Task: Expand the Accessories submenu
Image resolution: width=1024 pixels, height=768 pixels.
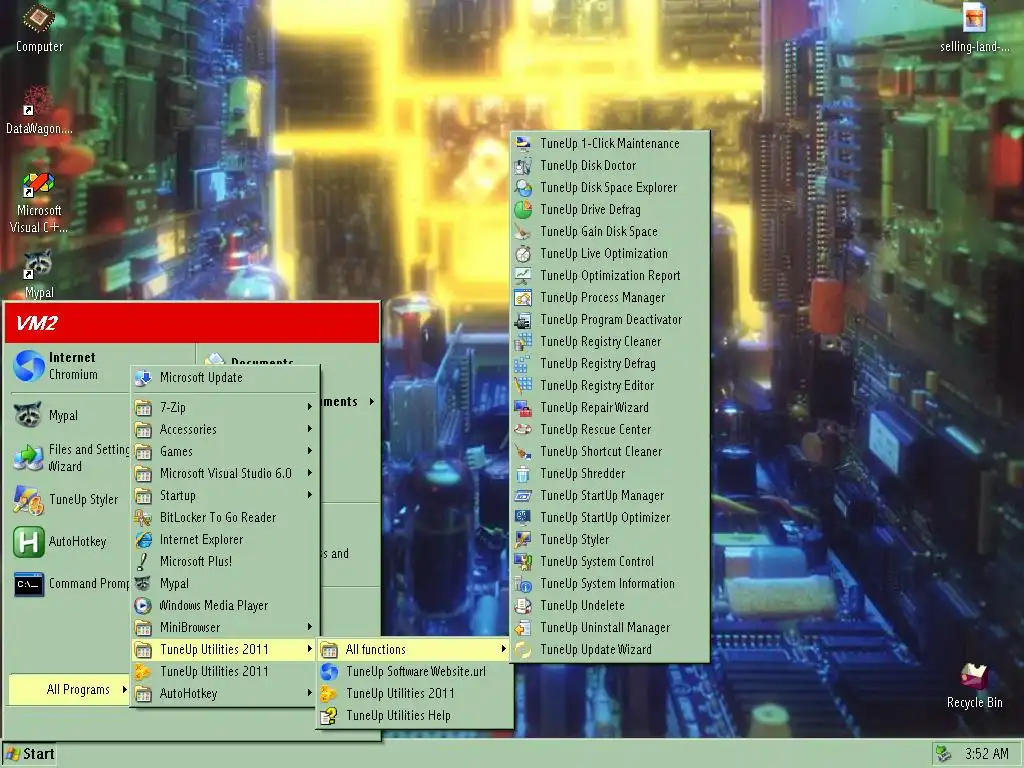Action: point(225,430)
